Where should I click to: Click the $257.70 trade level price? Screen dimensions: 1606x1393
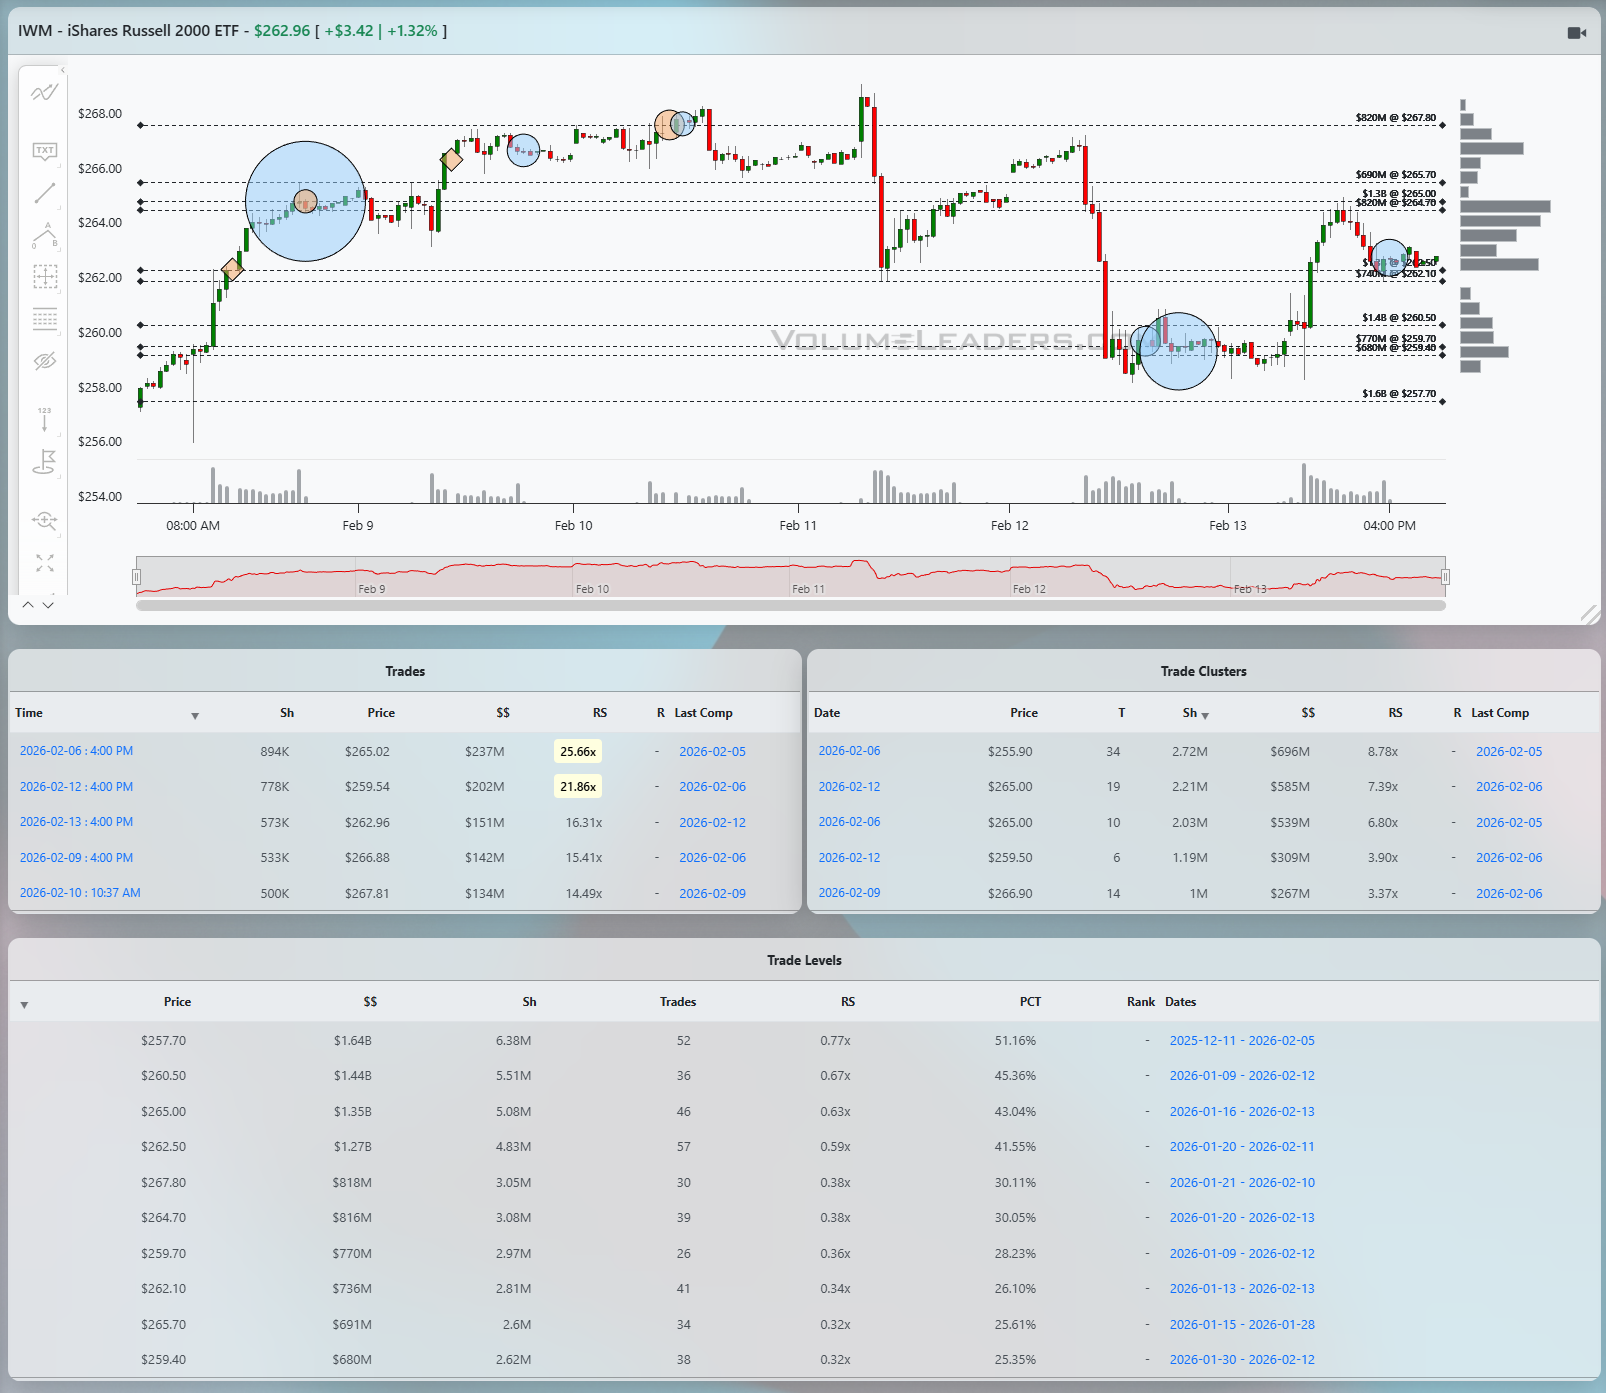coord(163,1041)
